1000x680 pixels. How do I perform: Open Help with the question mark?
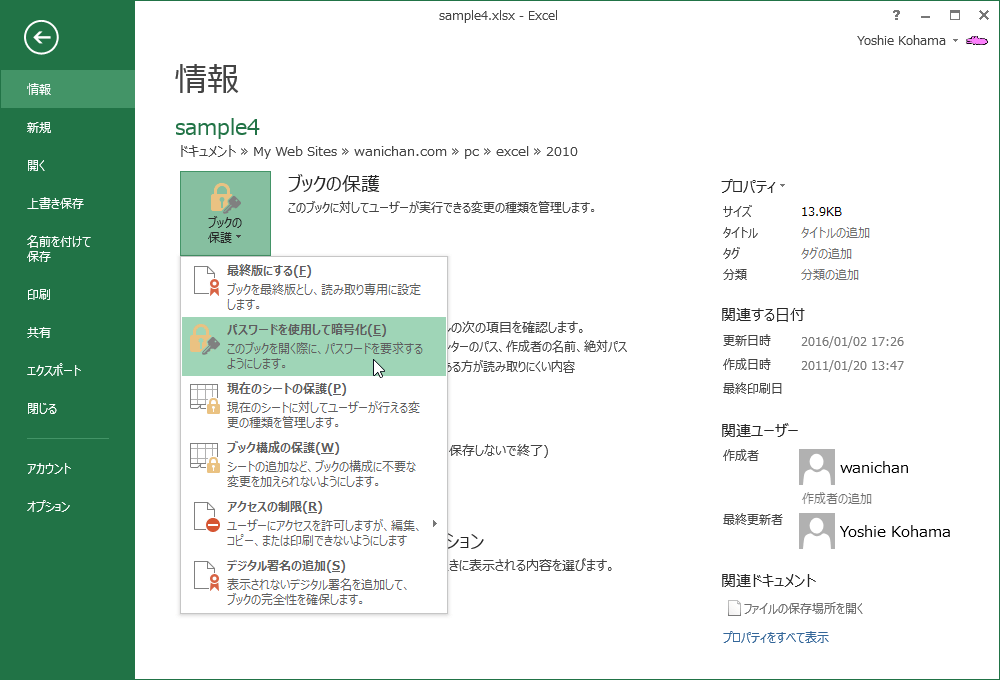pos(896,15)
